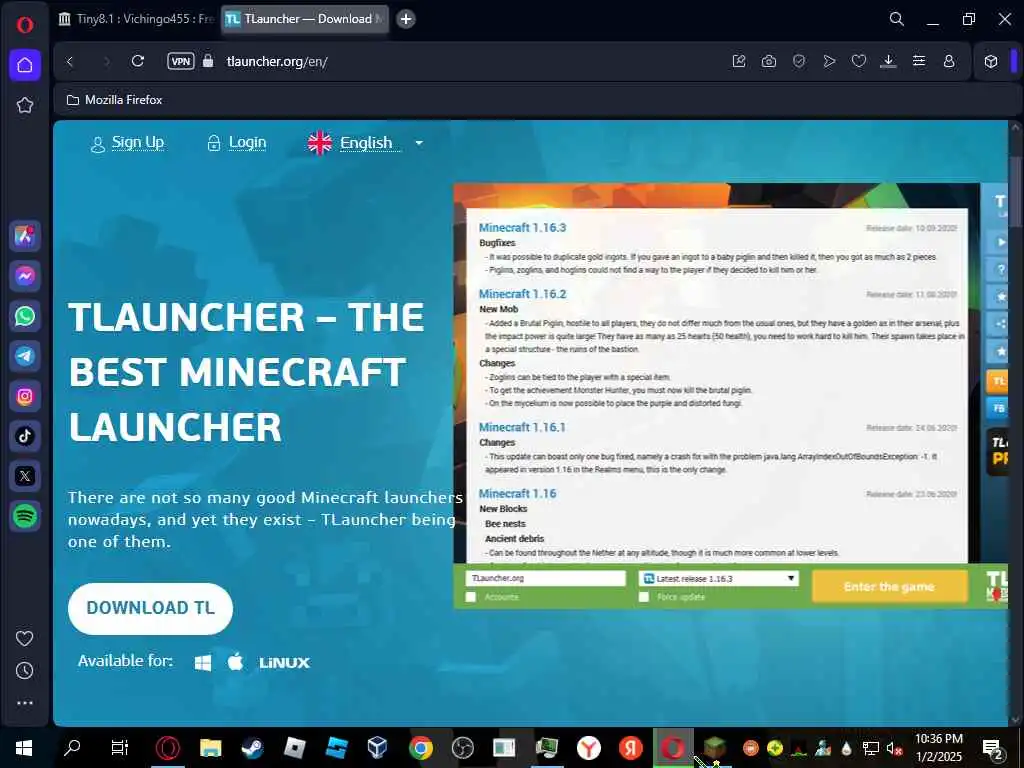This screenshot has height=768, width=1024.
Task: Open a new tab with plus button
Action: (x=406, y=19)
